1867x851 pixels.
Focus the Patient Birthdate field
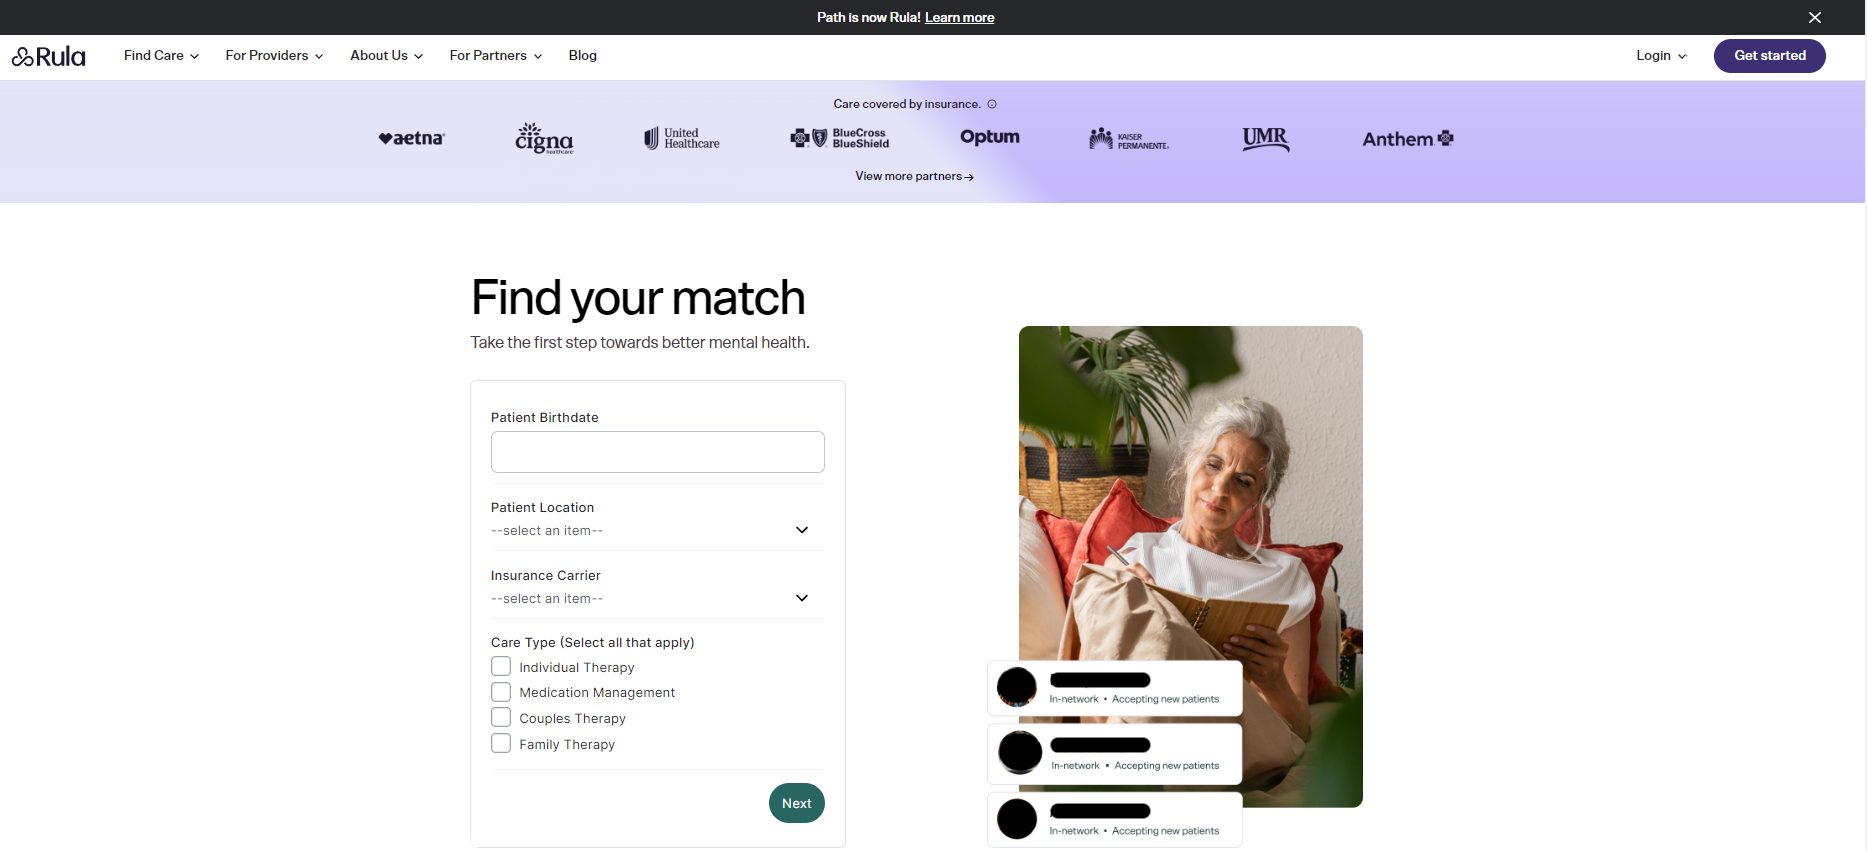tap(657, 452)
